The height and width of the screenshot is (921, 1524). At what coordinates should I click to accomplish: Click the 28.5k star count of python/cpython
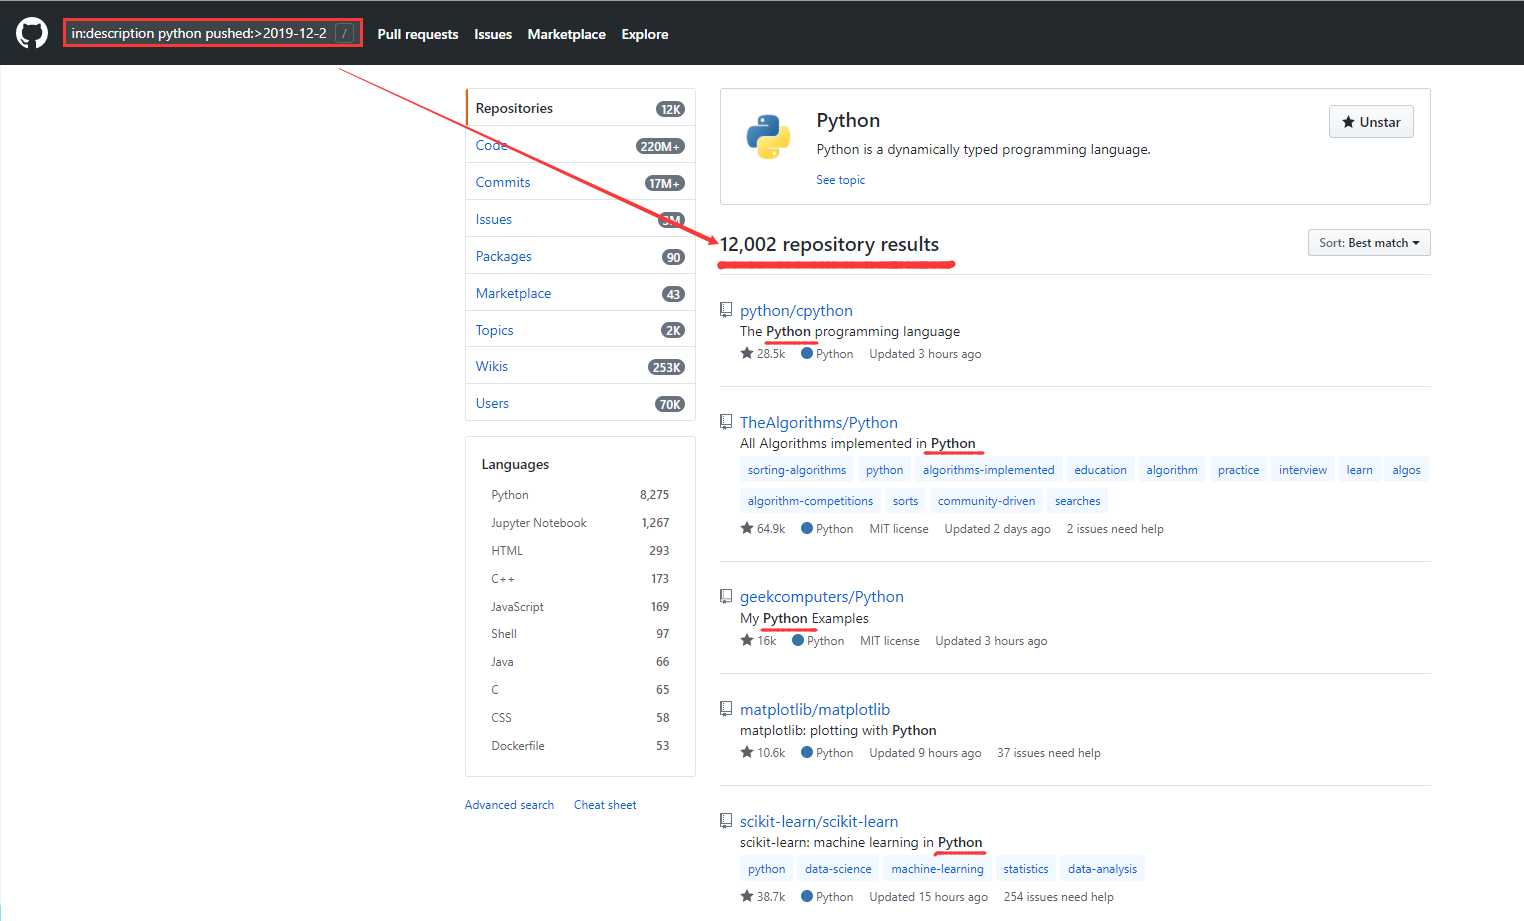click(x=763, y=354)
